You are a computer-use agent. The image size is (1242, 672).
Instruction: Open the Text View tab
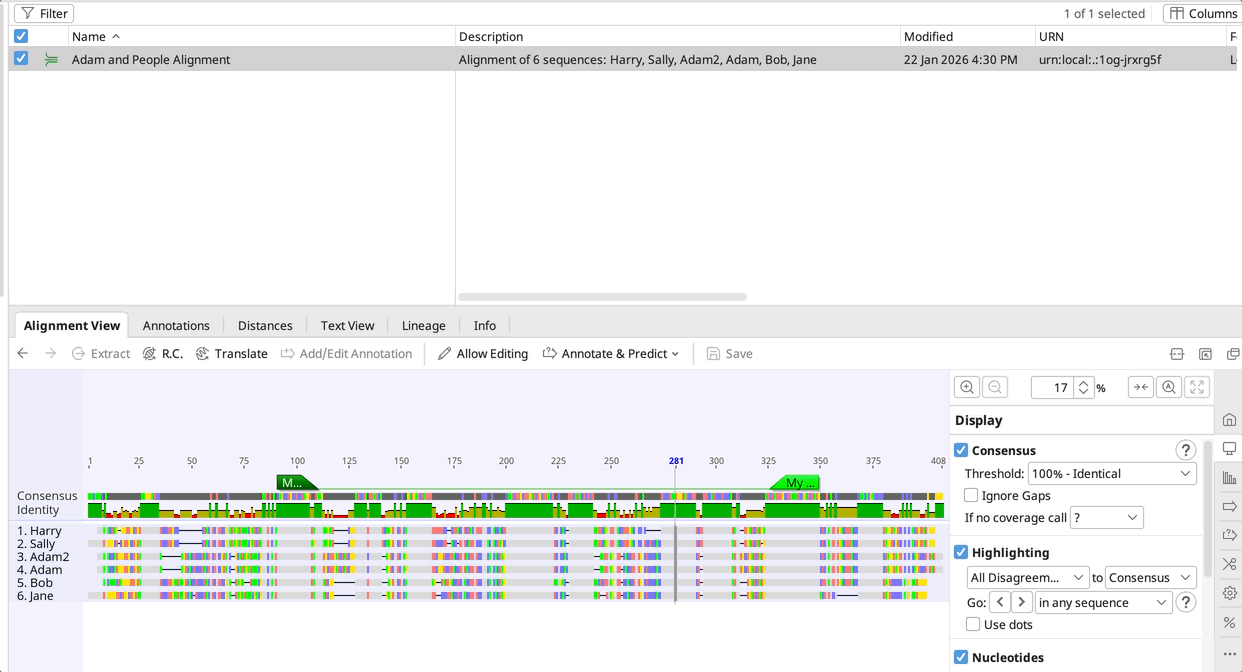click(x=347, y=326)
